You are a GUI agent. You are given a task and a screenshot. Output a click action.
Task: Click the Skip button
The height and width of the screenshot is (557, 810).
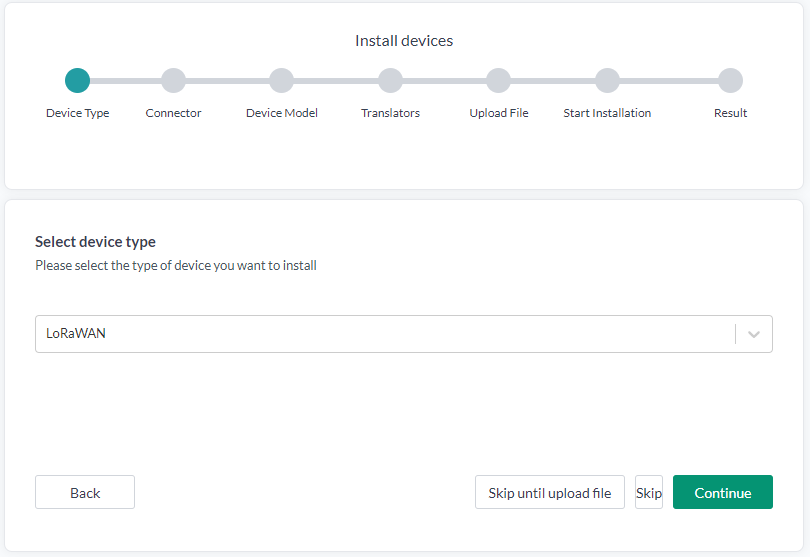pyautogui.click(x=649, y=492)
